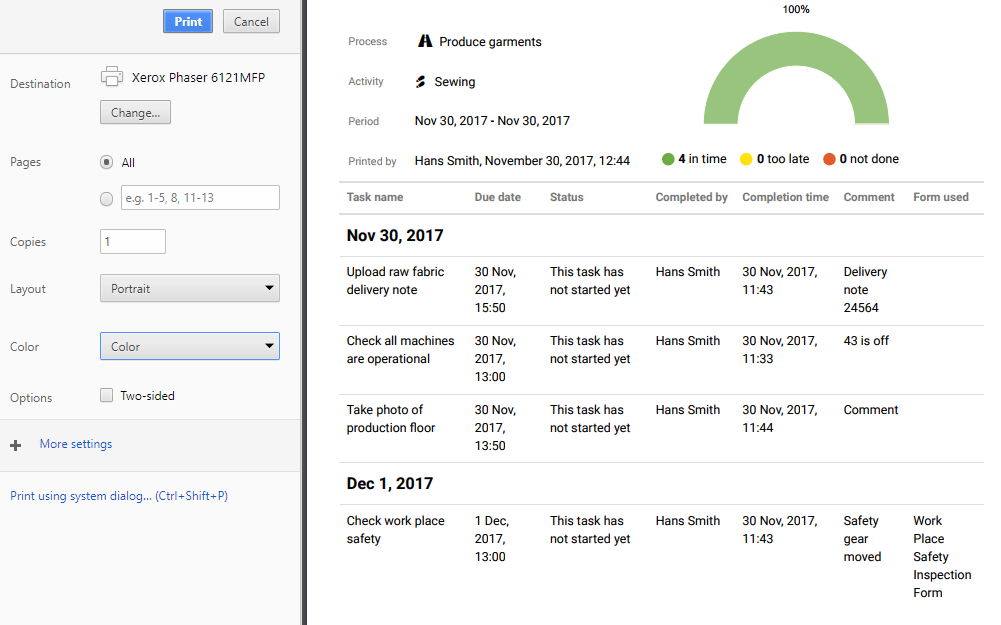Click the Xerox printer icon
1001x625 pixels.
tap(112, 77)
